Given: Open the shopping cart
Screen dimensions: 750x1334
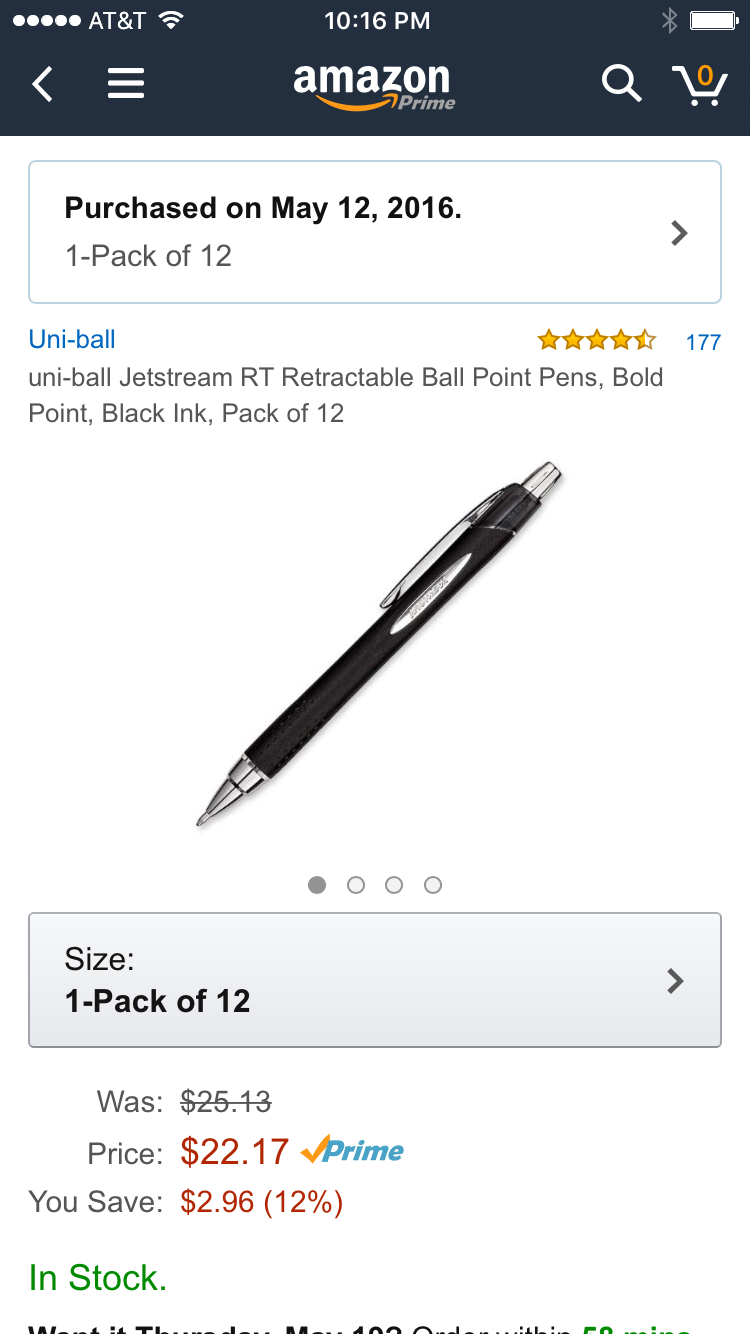Looking at the screenshot, I should point(699,85).
